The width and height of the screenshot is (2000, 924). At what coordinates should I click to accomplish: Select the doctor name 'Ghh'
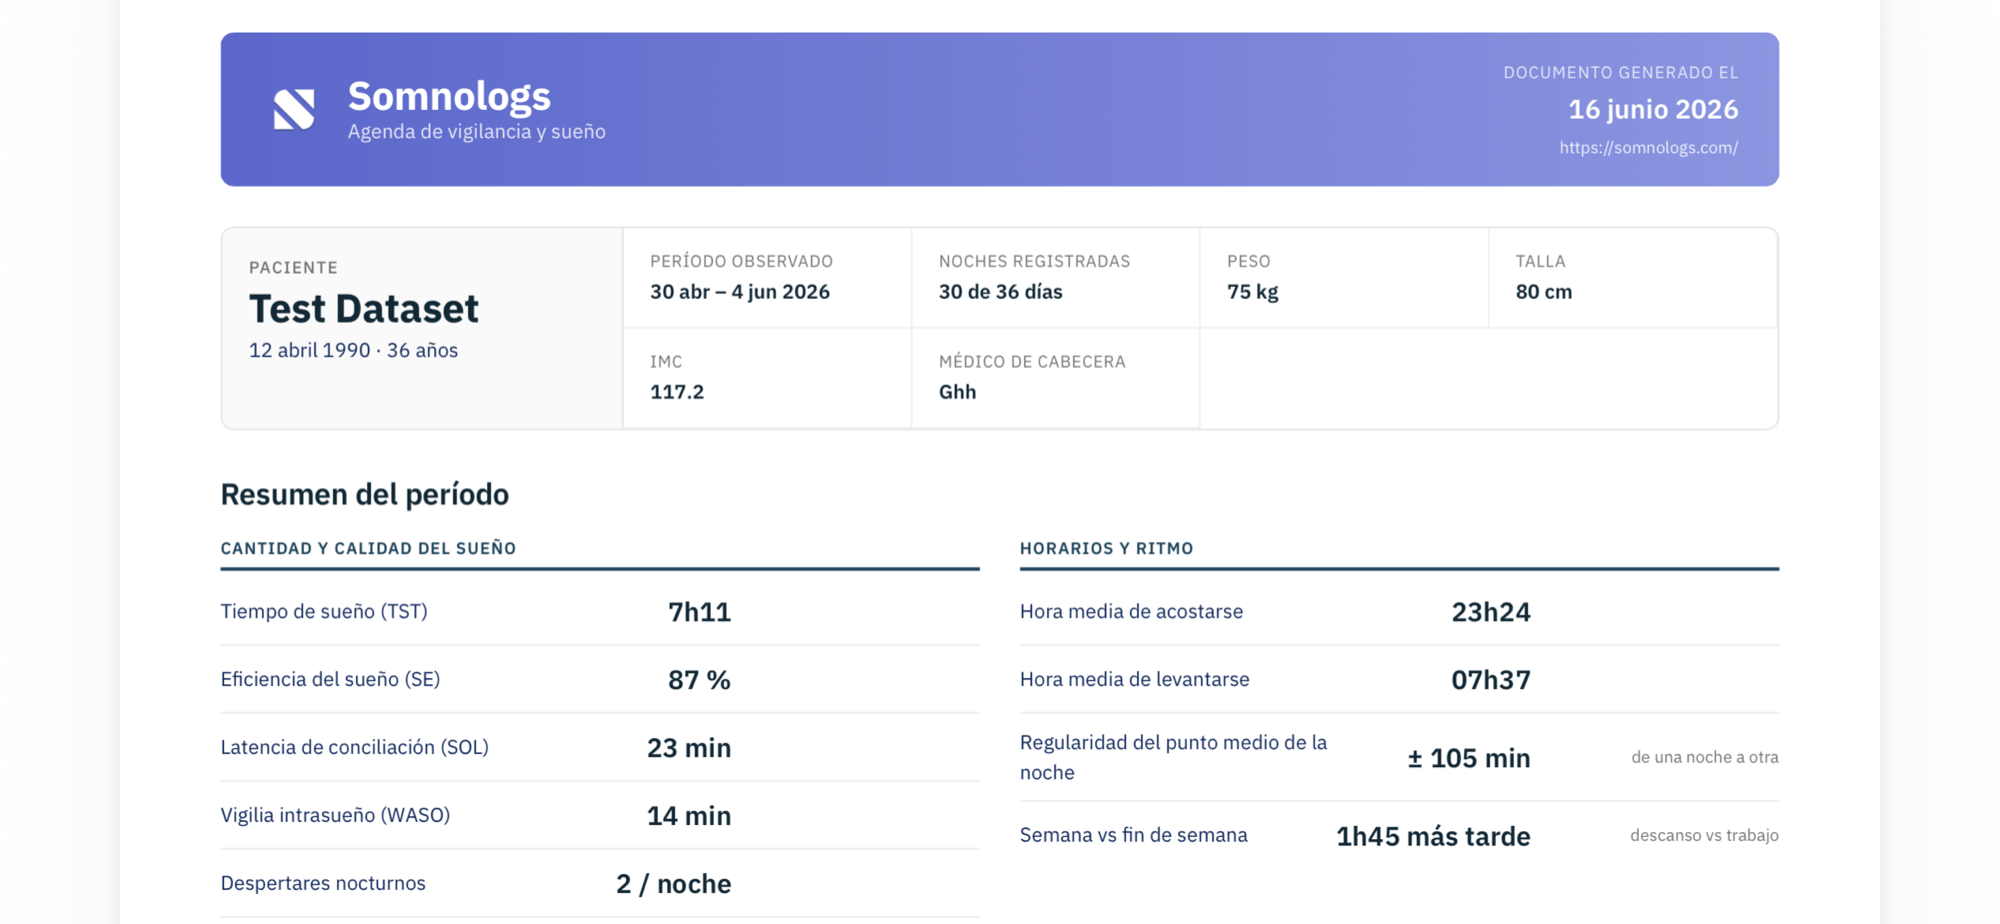(x=957, y=392)
